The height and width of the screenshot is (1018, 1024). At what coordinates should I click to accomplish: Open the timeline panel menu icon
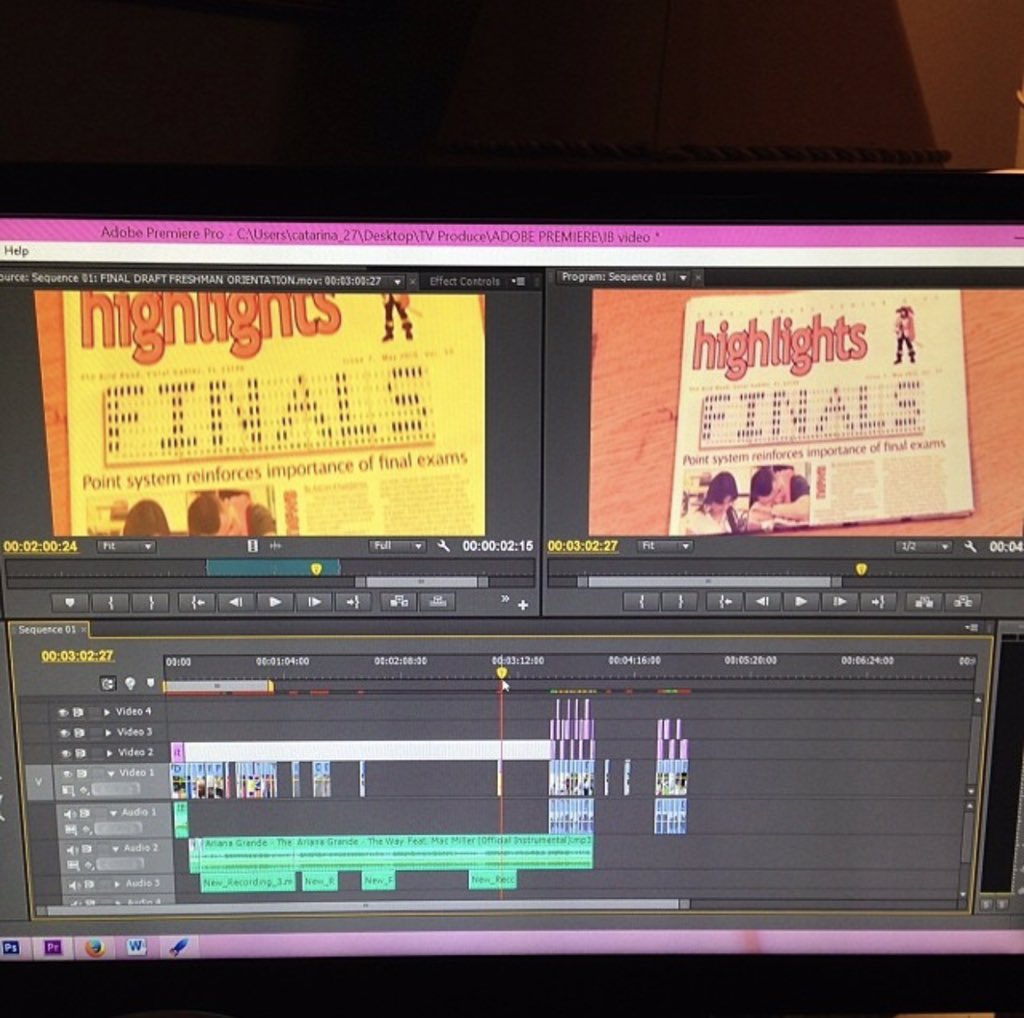(972, 628)
